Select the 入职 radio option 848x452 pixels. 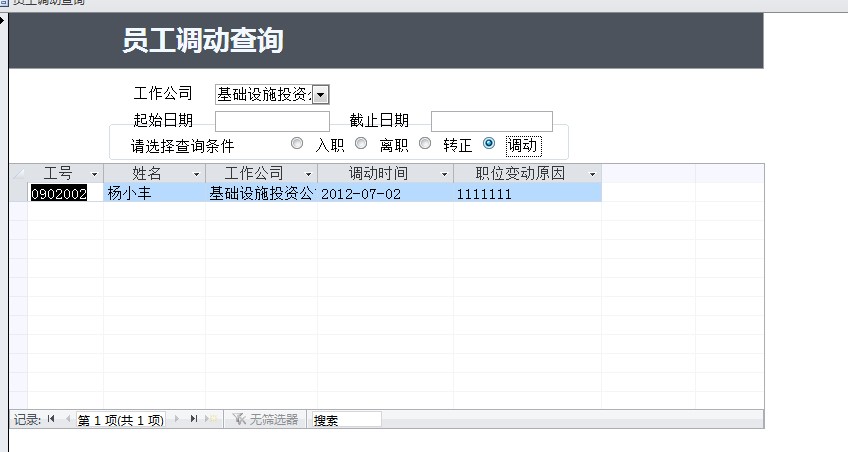[297, 143]
